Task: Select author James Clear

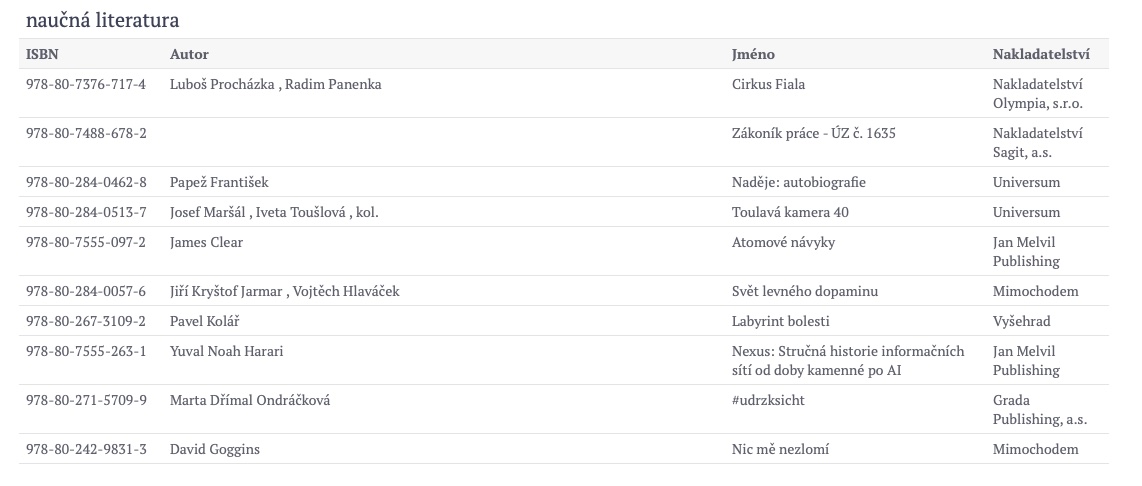Action: (207, 243)
